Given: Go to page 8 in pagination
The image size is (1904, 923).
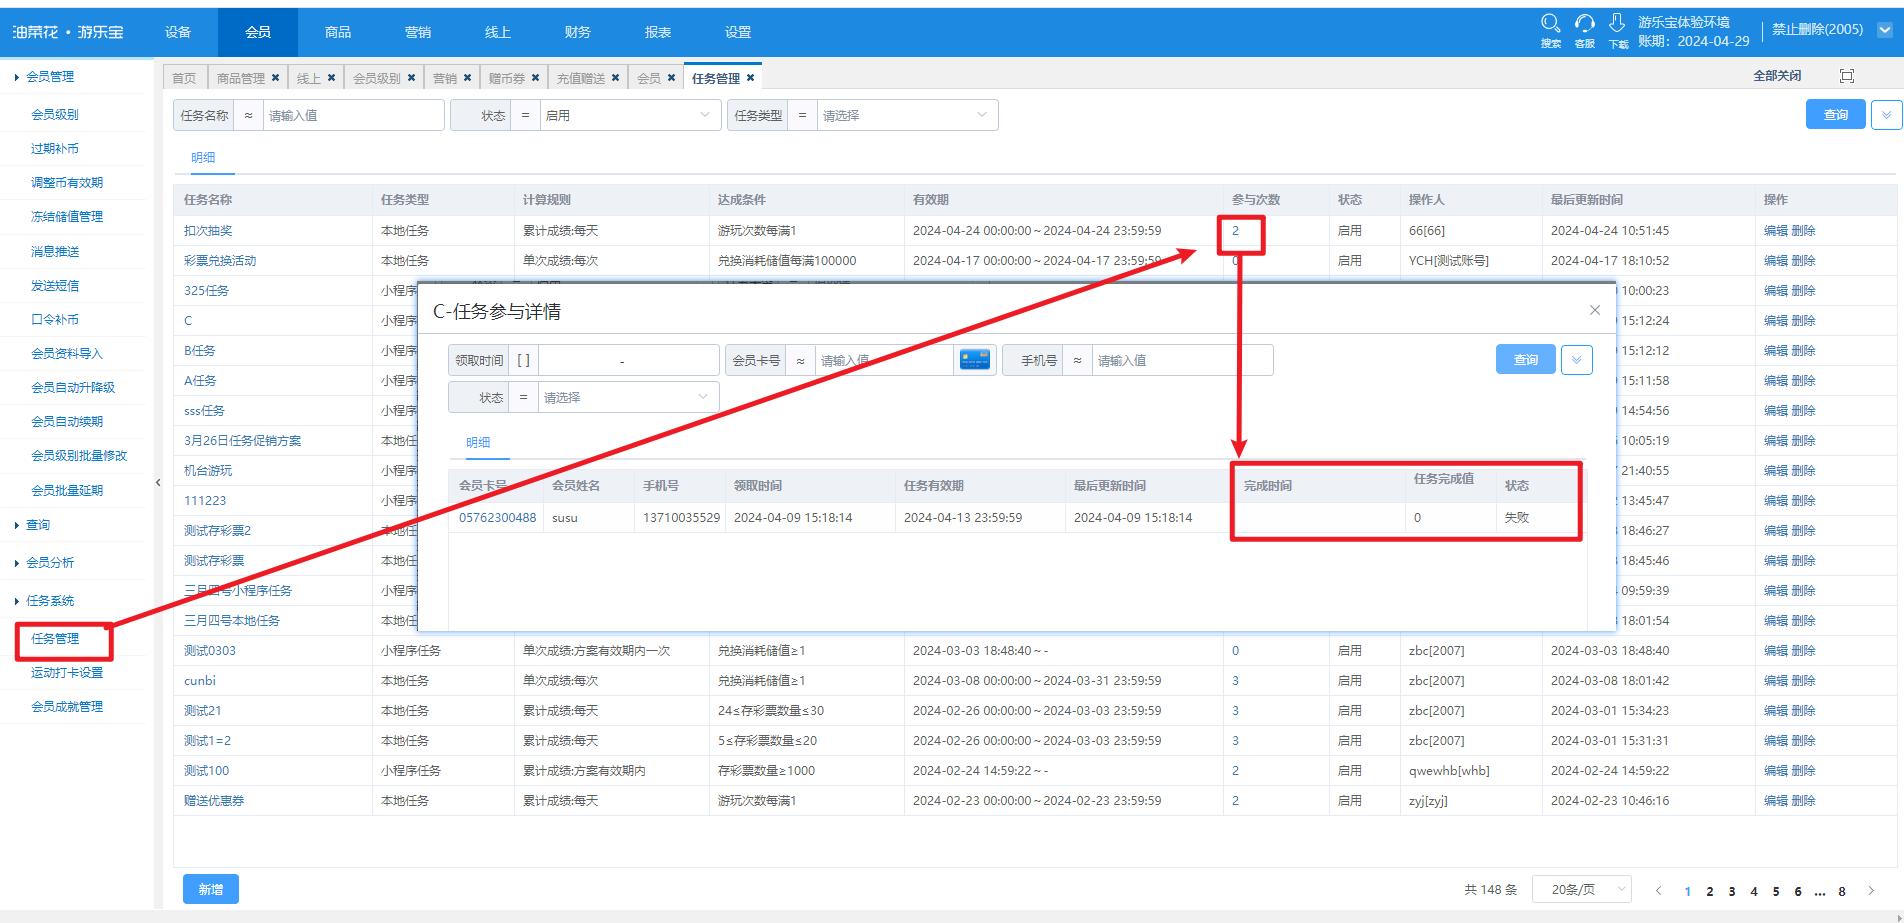Looking at the screenshot, I should pos(1842,891).
